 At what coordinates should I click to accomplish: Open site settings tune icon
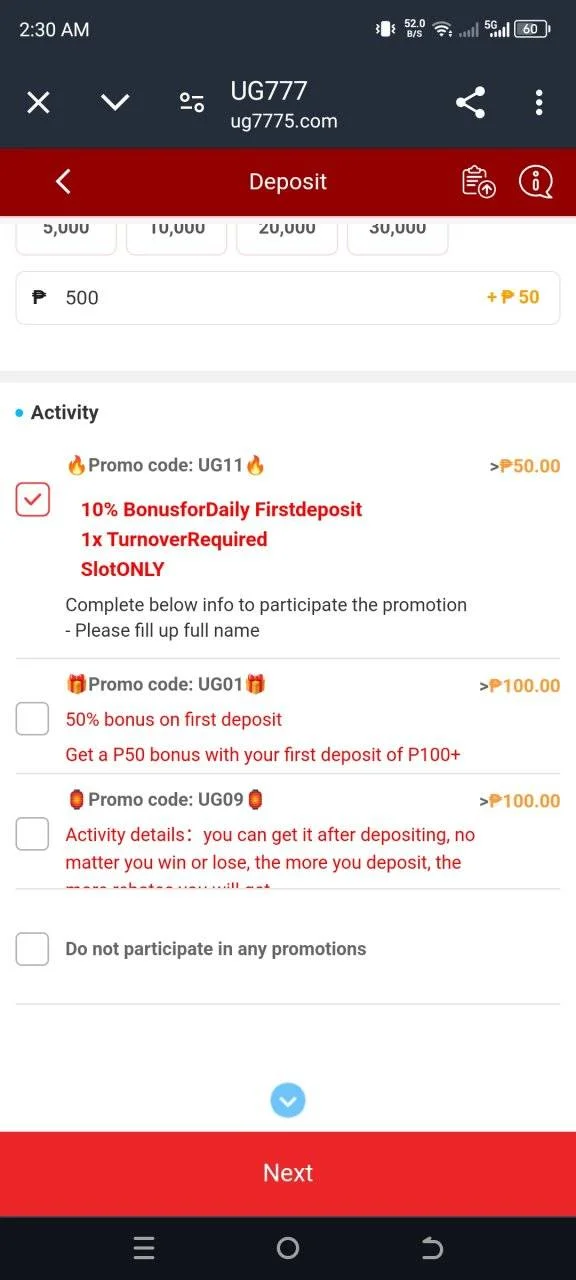[x=191, y=102]
